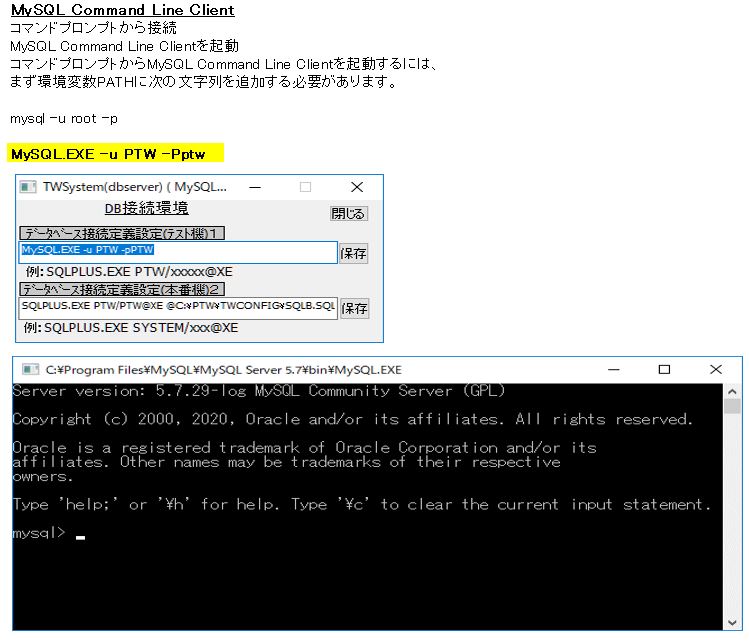Viewport: 749px width, 641px height.
Task: Click the 'Copyright (c) 2000, 2020' console line
Action: pos(353,419)
